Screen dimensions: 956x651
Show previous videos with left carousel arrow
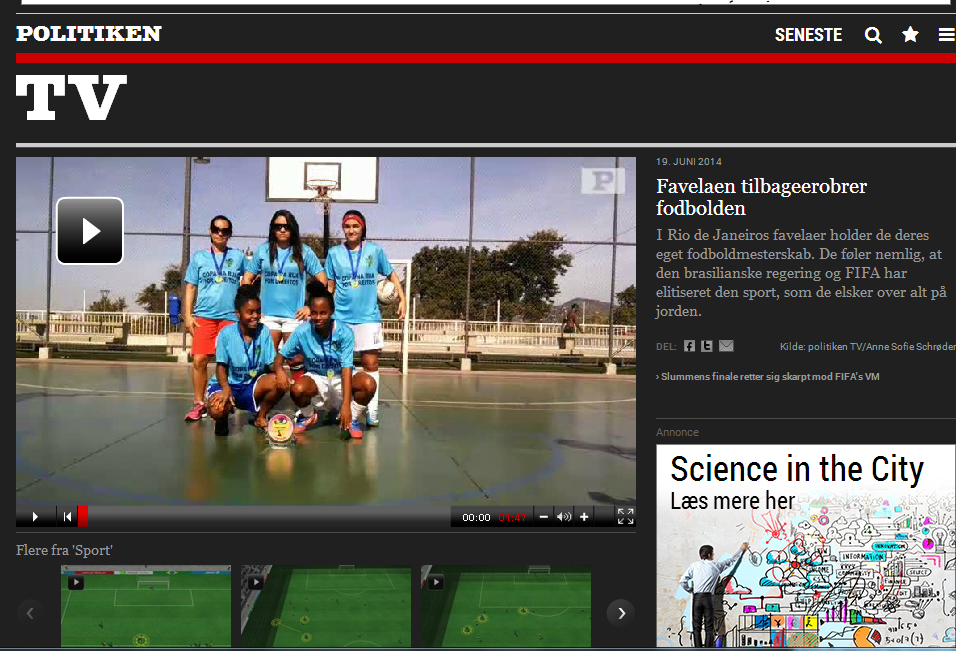[31, 612]
